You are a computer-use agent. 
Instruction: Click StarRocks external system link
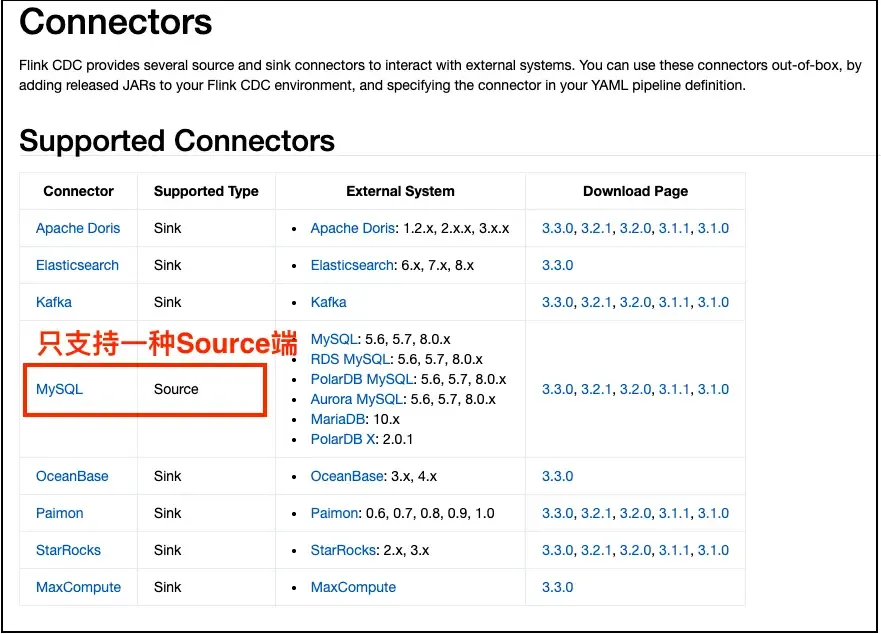click(x=343, y=550)
